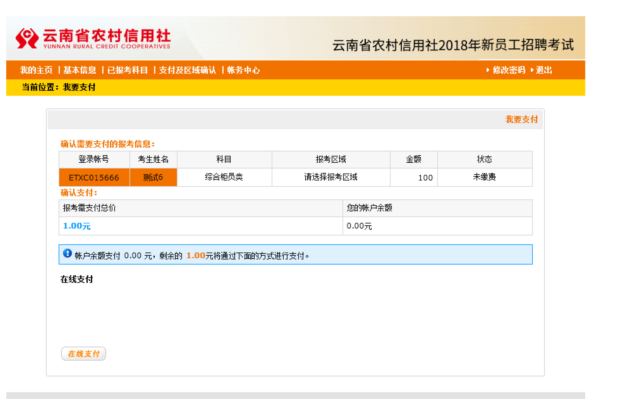Screen dimensions: 621x411
Task: Click the Yunnan Rural Credit Cooperatives logo
Action: click(93, 38)
